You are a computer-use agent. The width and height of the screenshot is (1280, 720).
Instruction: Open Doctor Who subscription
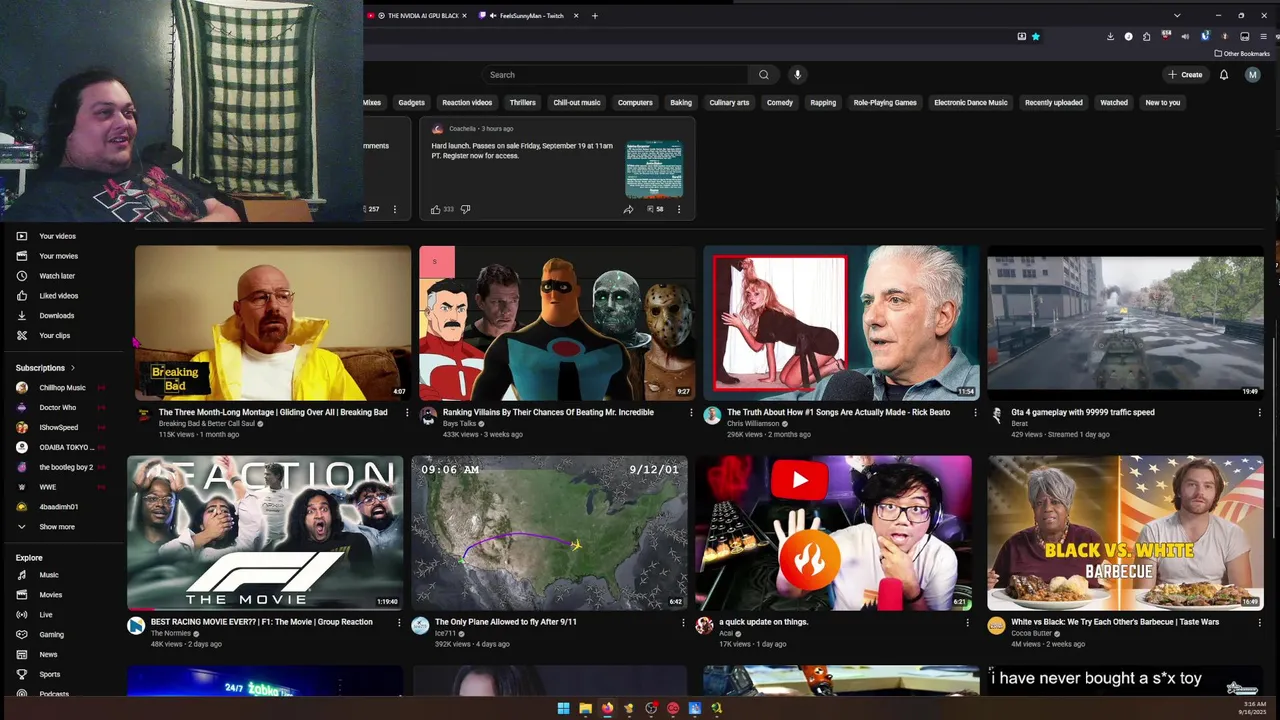point(60,408)
